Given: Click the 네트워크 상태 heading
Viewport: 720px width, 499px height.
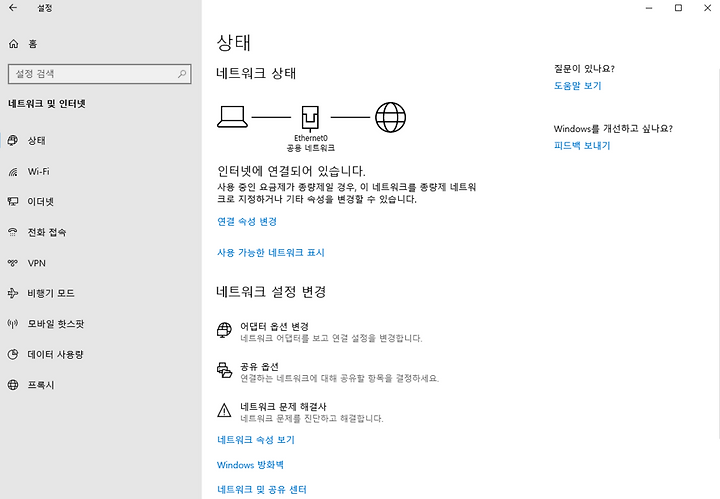Looking at the screenshot, I should tap(256, 73).
